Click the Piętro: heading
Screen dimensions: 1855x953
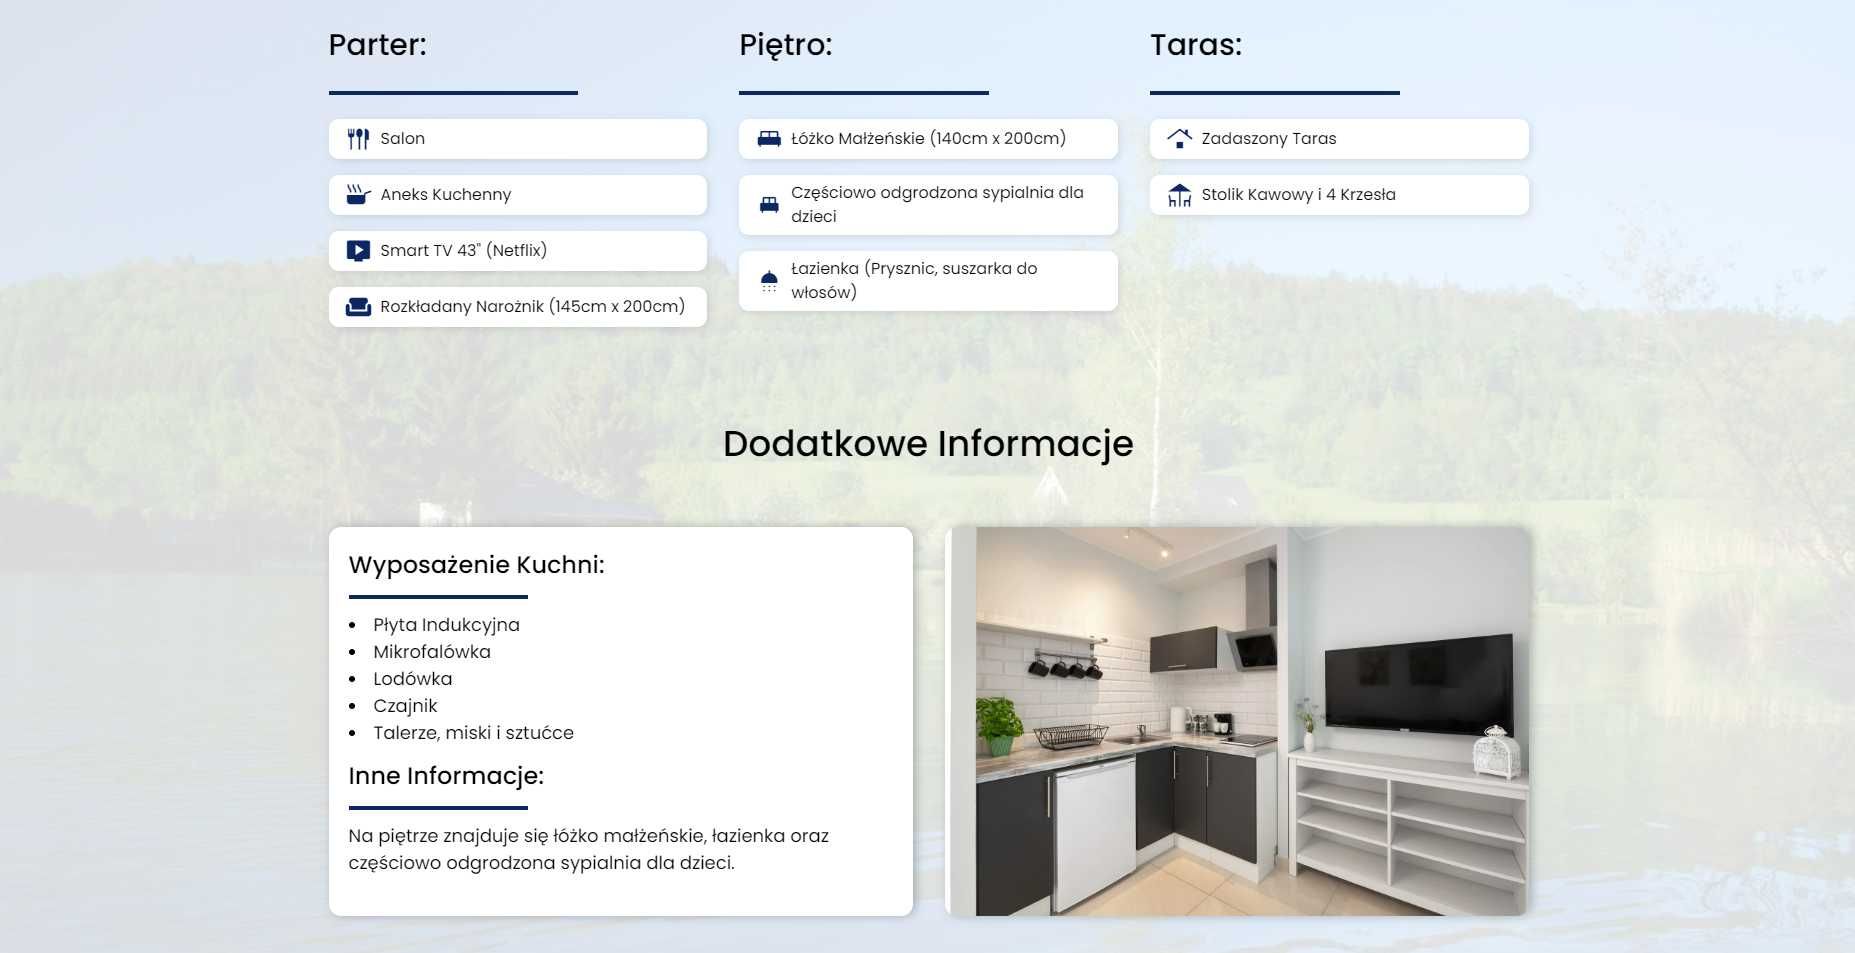[x=786, y=45]
